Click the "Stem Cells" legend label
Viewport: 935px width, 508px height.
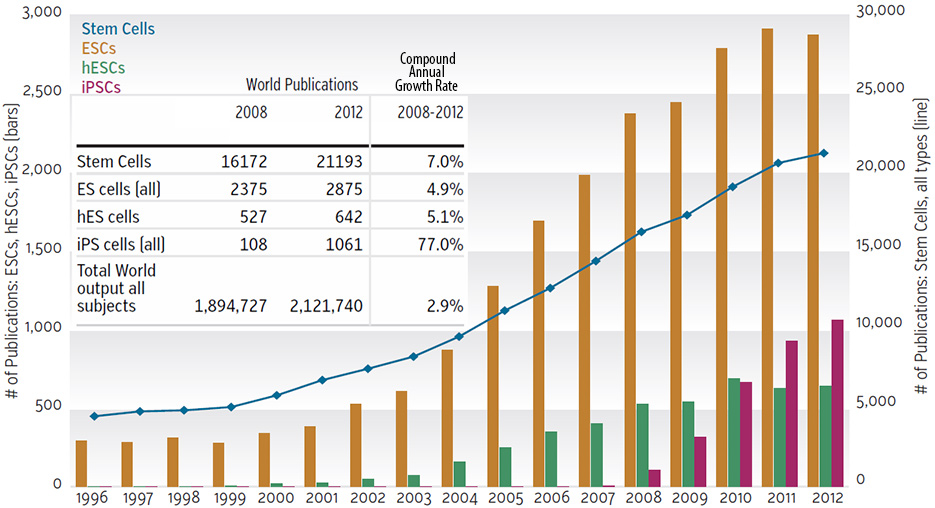tap(118, 29)
